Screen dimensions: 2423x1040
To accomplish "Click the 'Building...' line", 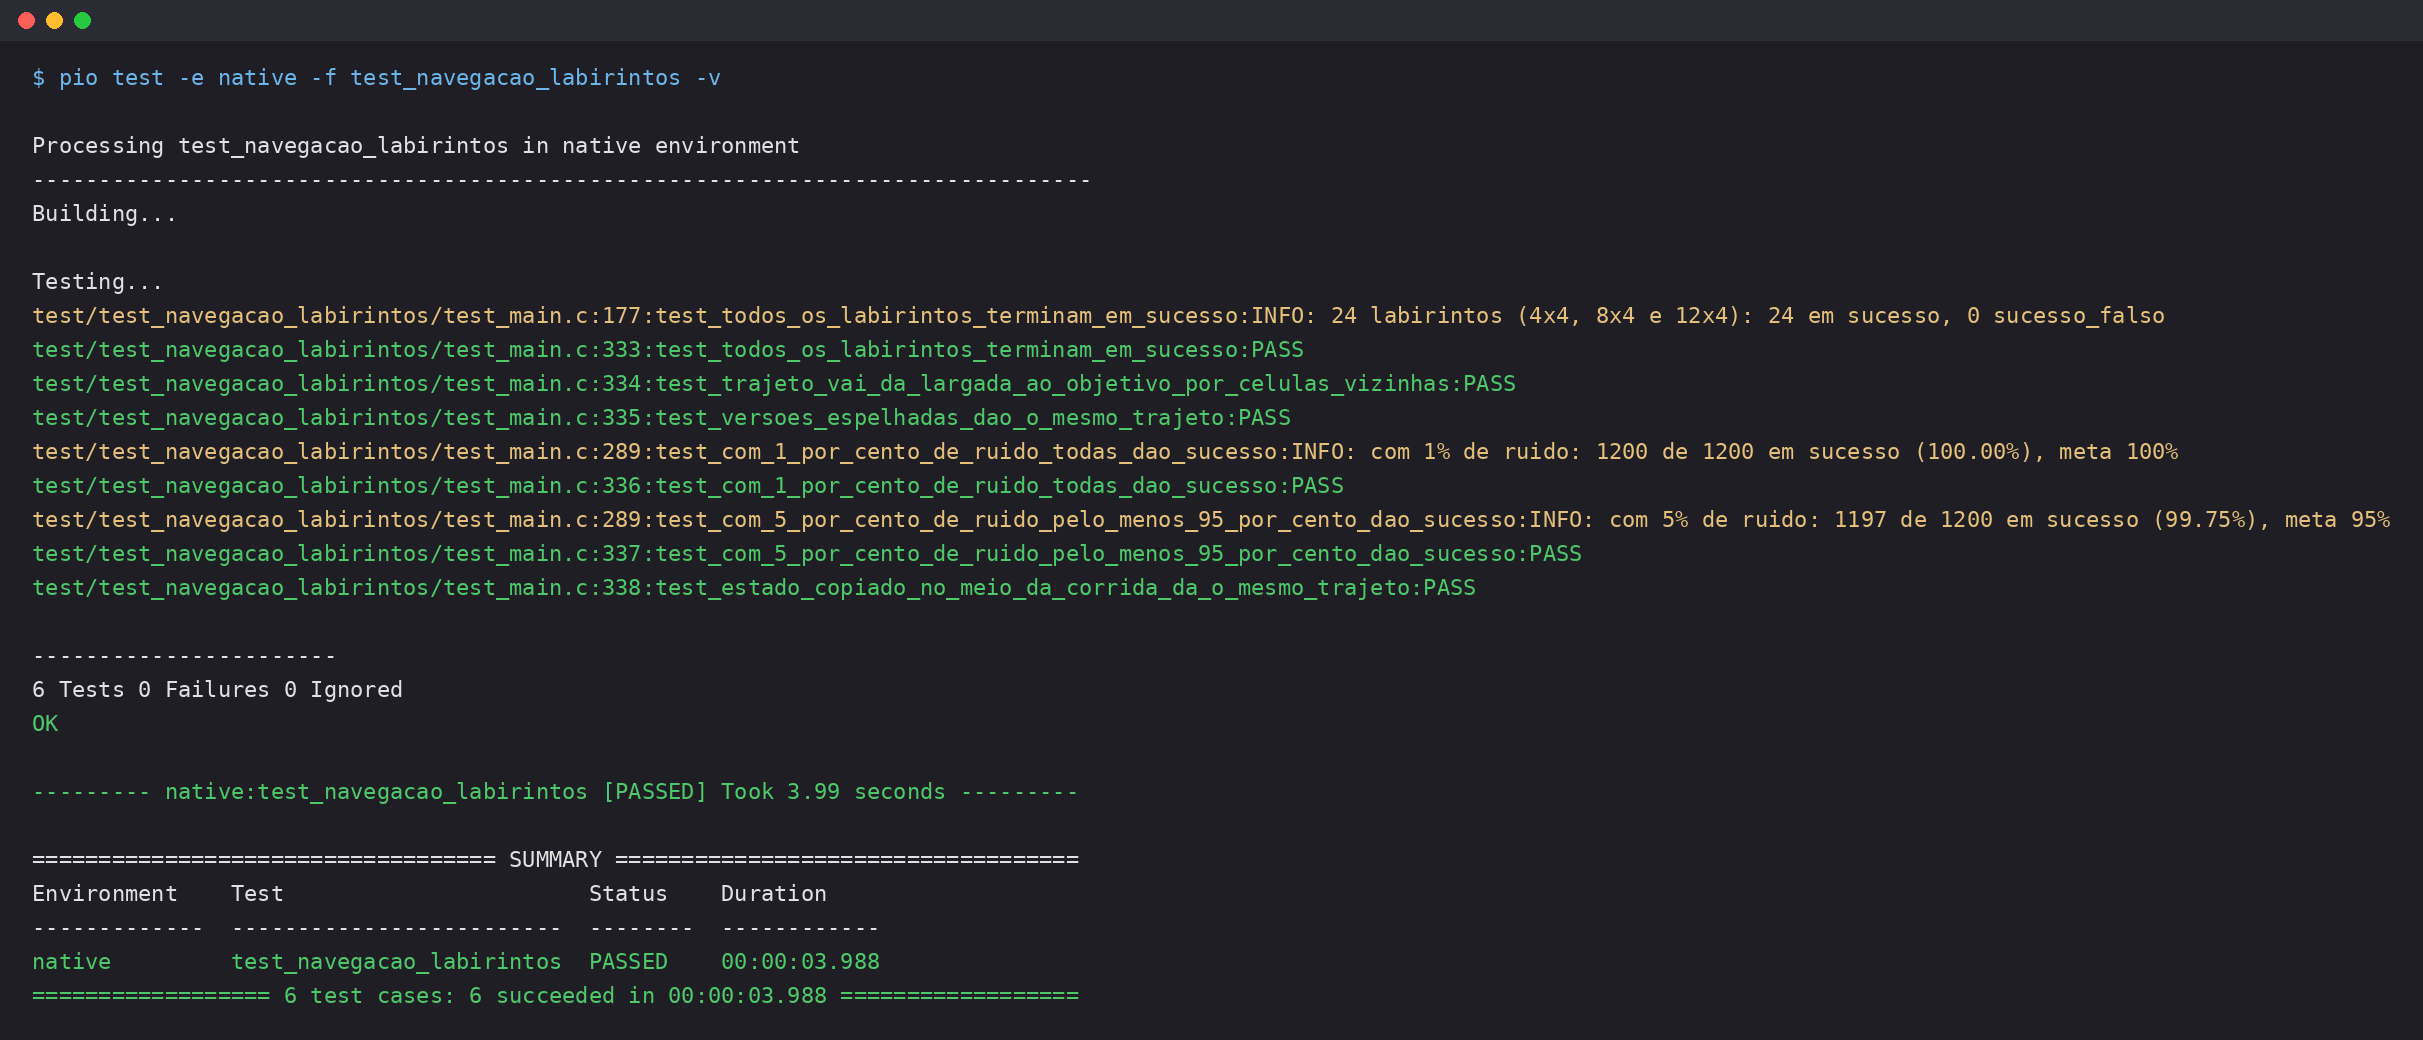I will 104,214.
